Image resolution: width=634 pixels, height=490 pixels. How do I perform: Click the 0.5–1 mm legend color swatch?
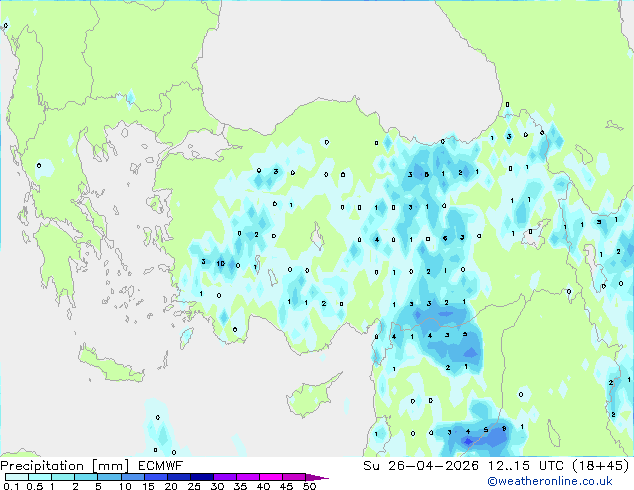40,477
